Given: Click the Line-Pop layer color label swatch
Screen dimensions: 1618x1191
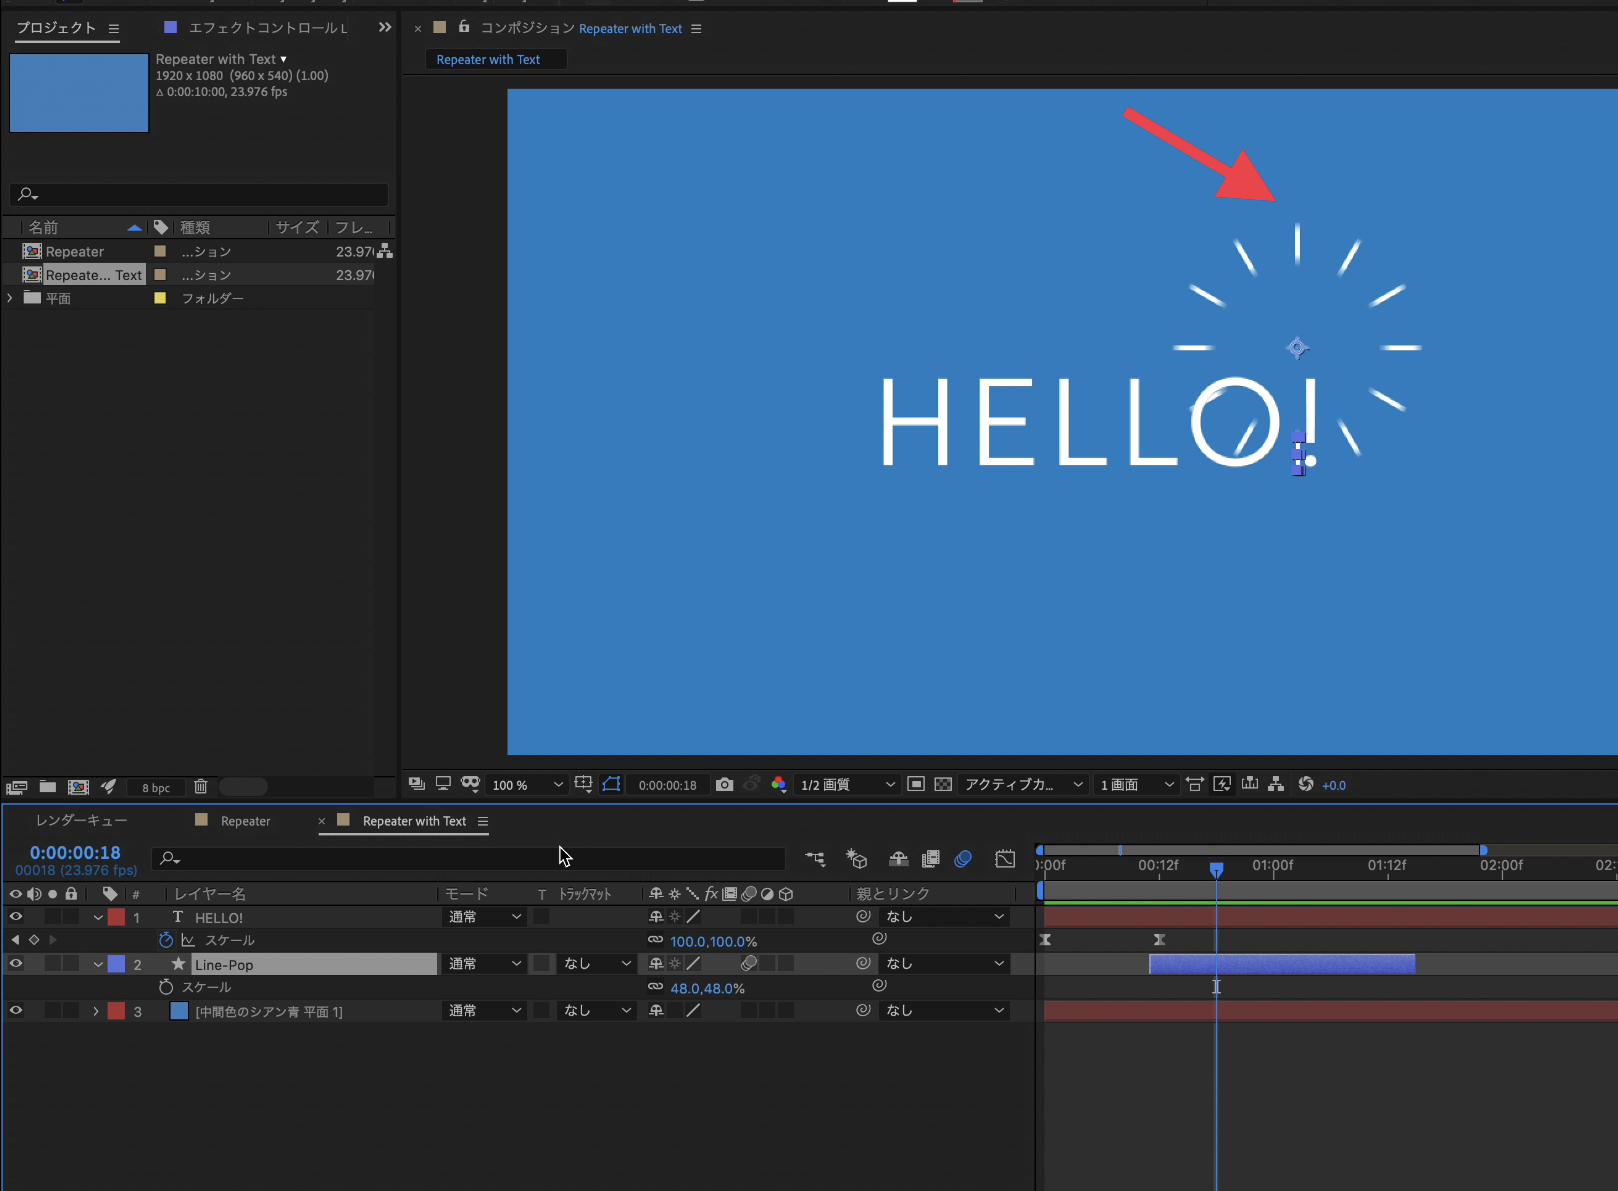Looking at the screenshot, I should [117, 964].
